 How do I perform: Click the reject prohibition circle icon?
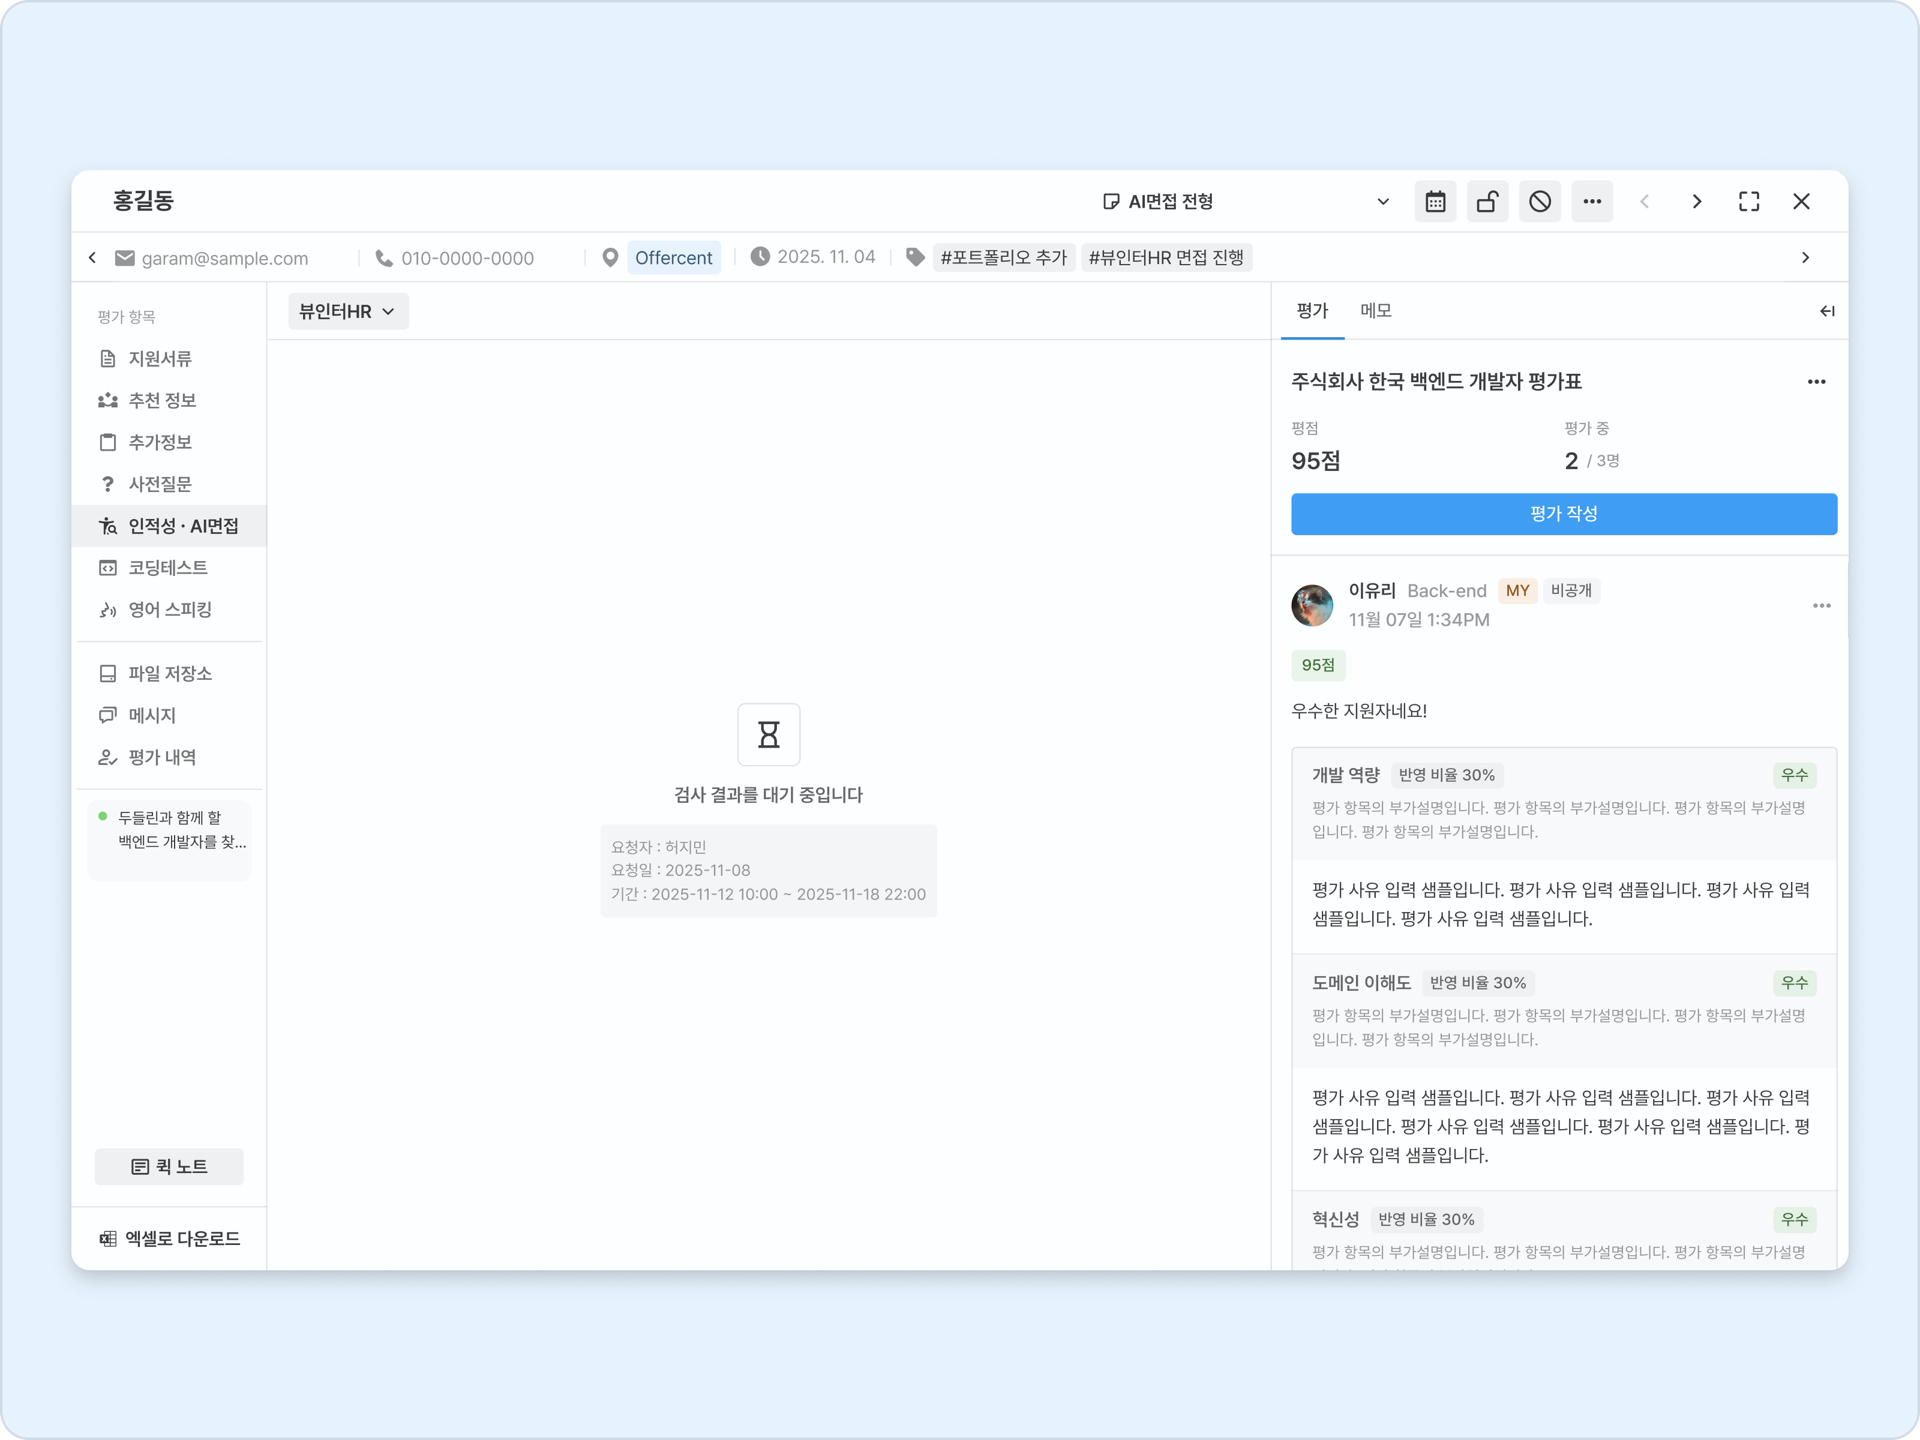point(1539,202)
